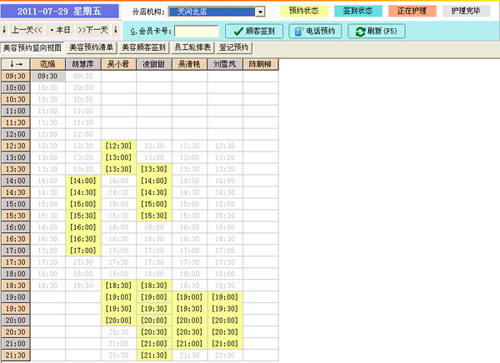
Task: Open the booked [19:00] cell under 刘雪凤
Action: 225,297
